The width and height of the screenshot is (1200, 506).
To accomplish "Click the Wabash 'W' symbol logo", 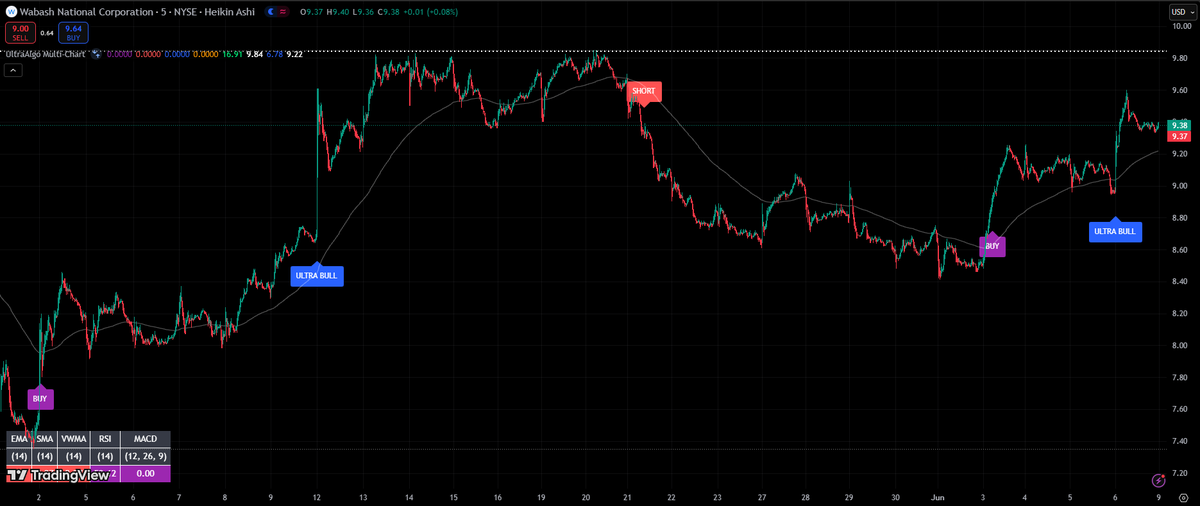I will click(x=12, y=11).
